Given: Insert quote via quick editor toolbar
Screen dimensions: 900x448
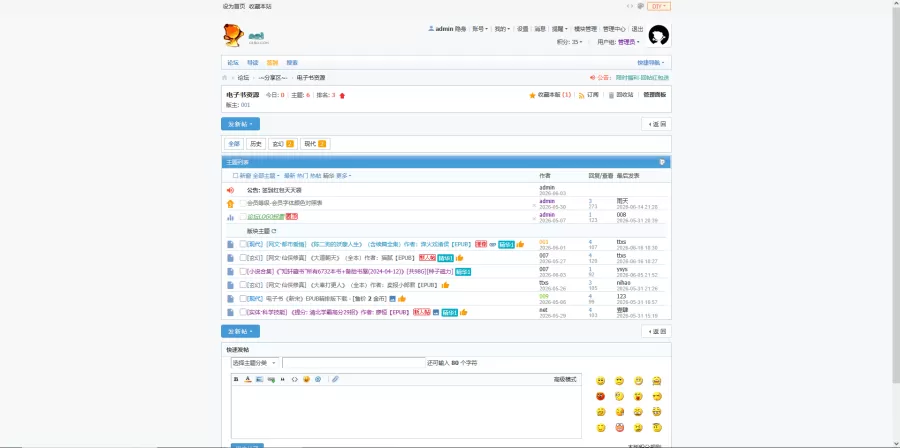Looking at the screenshot, I should click(282, 379).
